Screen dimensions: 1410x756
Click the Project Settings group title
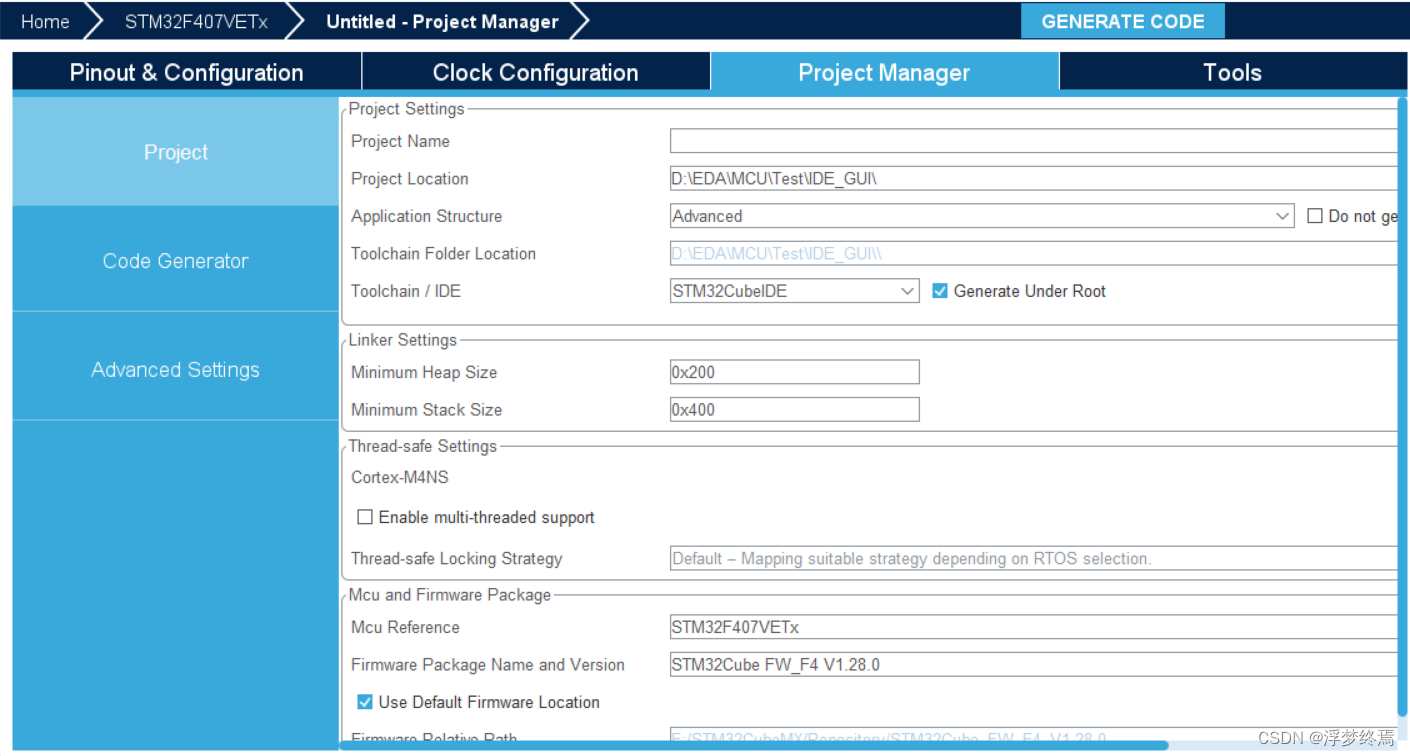point(407,108)
